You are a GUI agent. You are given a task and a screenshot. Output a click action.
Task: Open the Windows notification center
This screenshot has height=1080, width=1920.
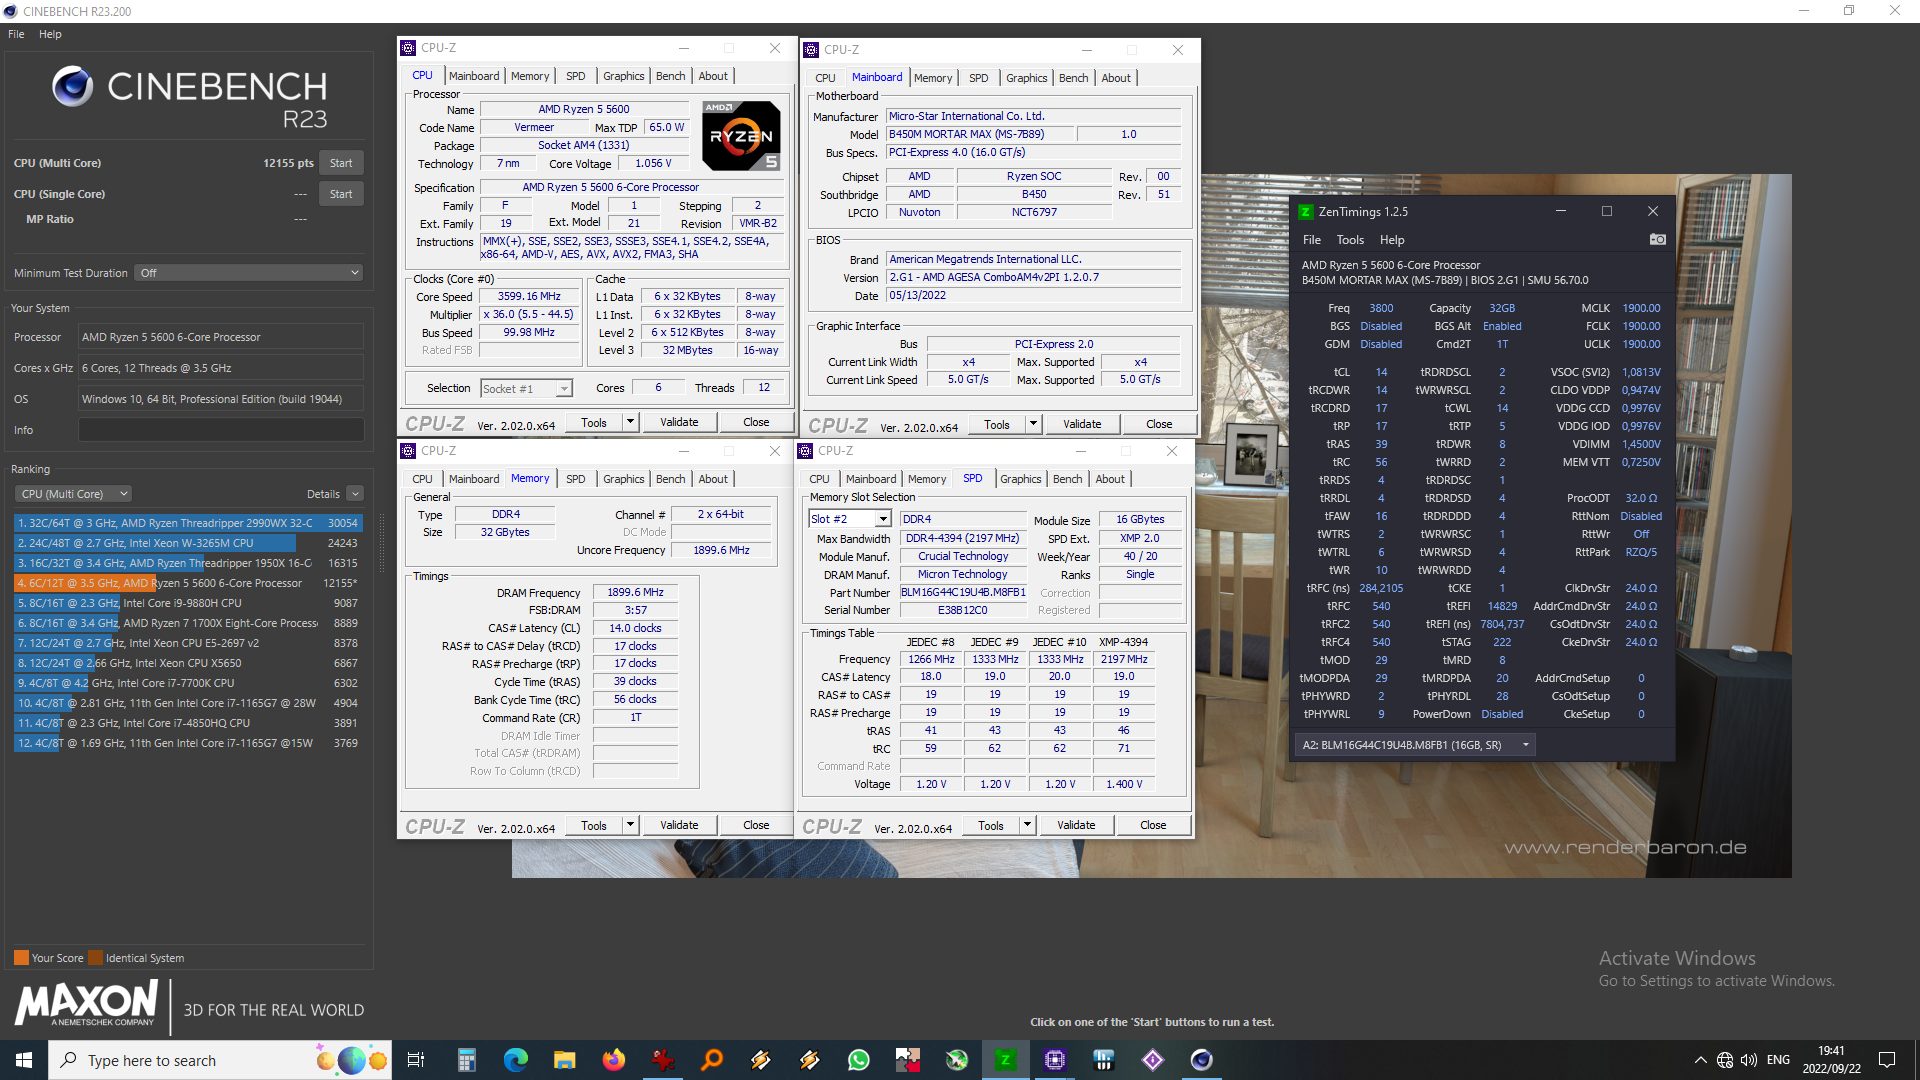tap(1887, 1060)
